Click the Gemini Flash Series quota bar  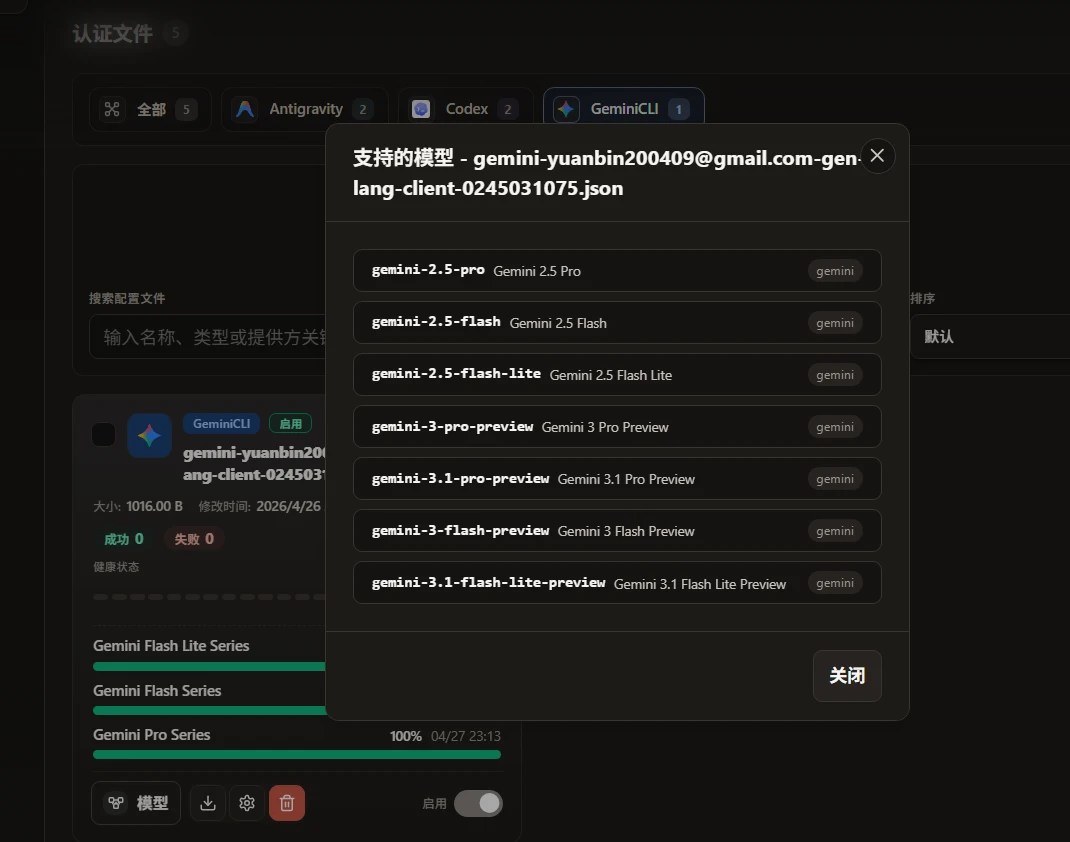click(x=209, y=710)
